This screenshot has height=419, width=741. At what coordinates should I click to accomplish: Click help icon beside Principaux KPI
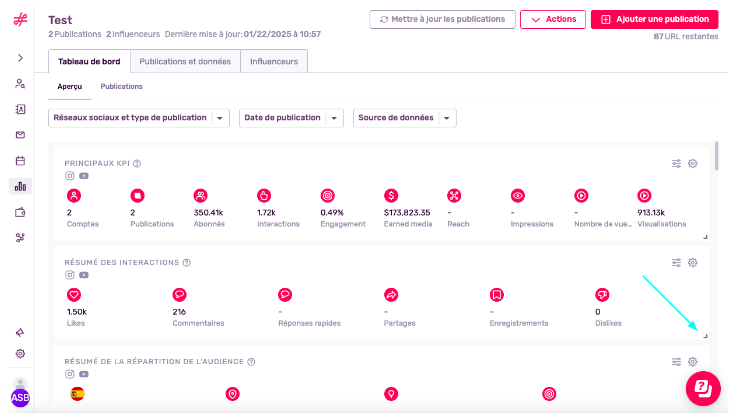pyautogui.click(x=137, y=163)
